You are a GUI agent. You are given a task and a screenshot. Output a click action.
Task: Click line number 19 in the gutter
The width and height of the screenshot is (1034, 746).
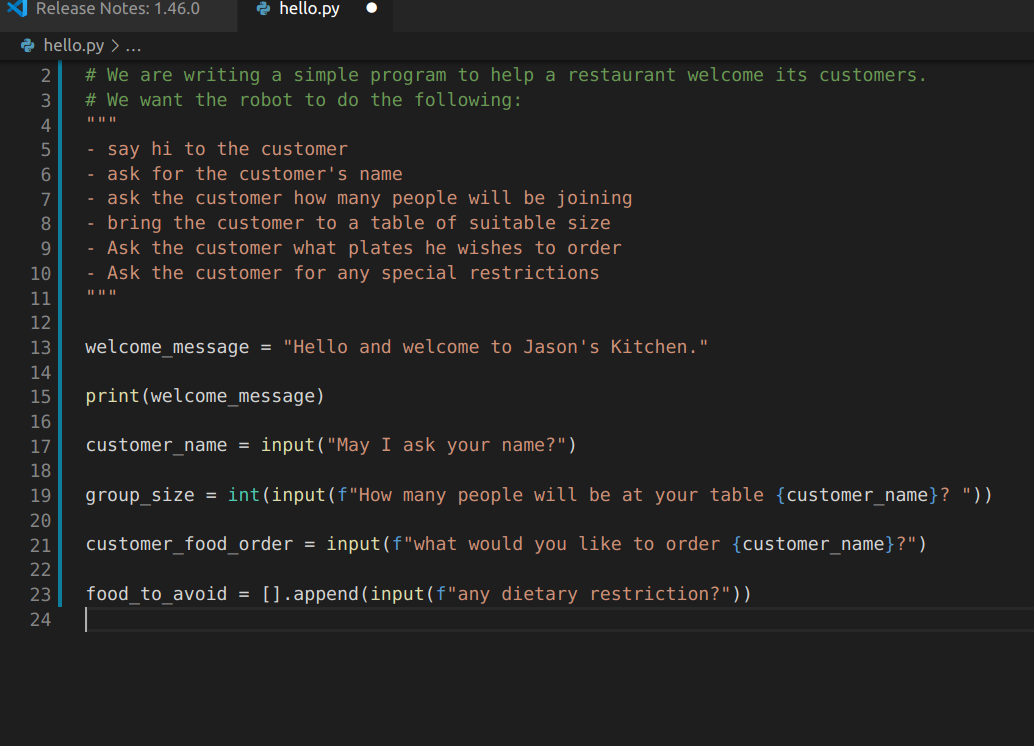click(x=40, y=495)
